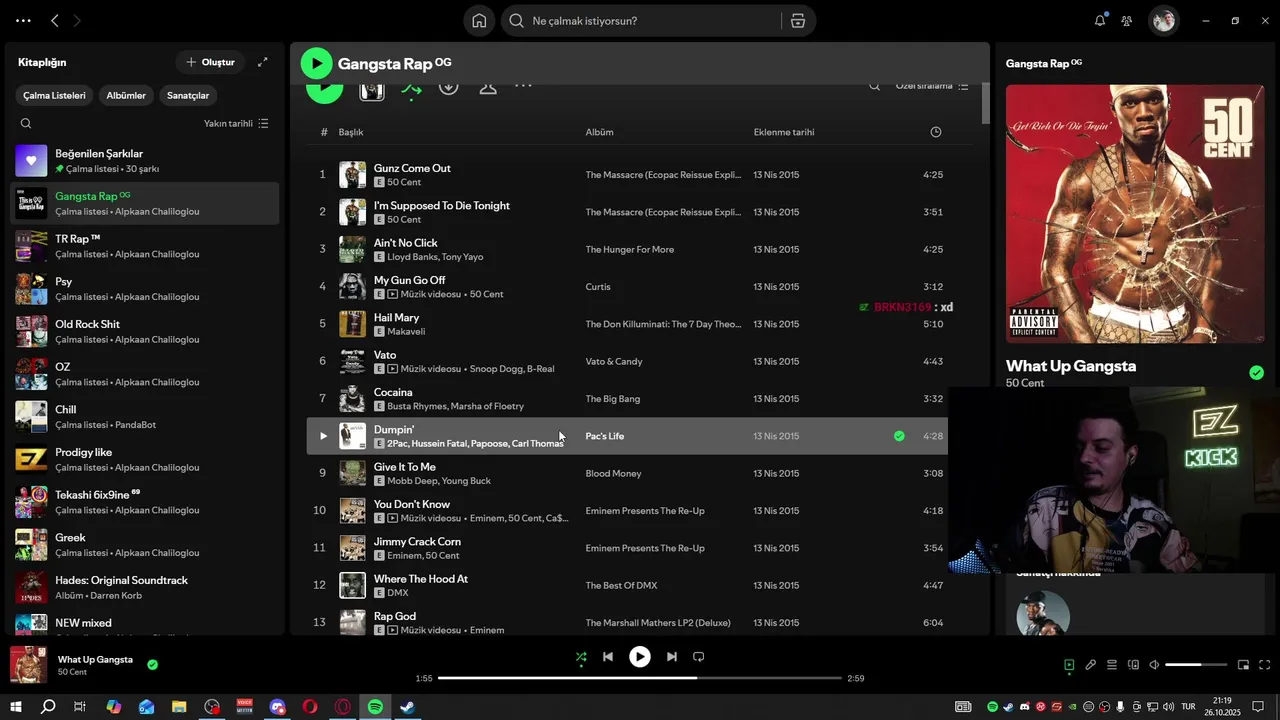Screen dimensions: 1280x720
Task: Open Prodigy like playlist
Action: [x=146, y=459]
